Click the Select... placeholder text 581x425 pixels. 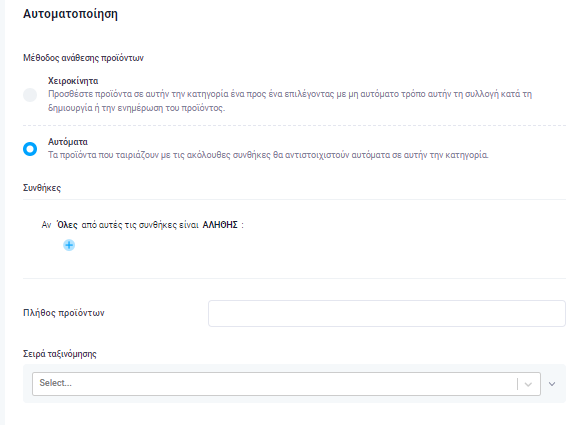(x=56, y=383)
